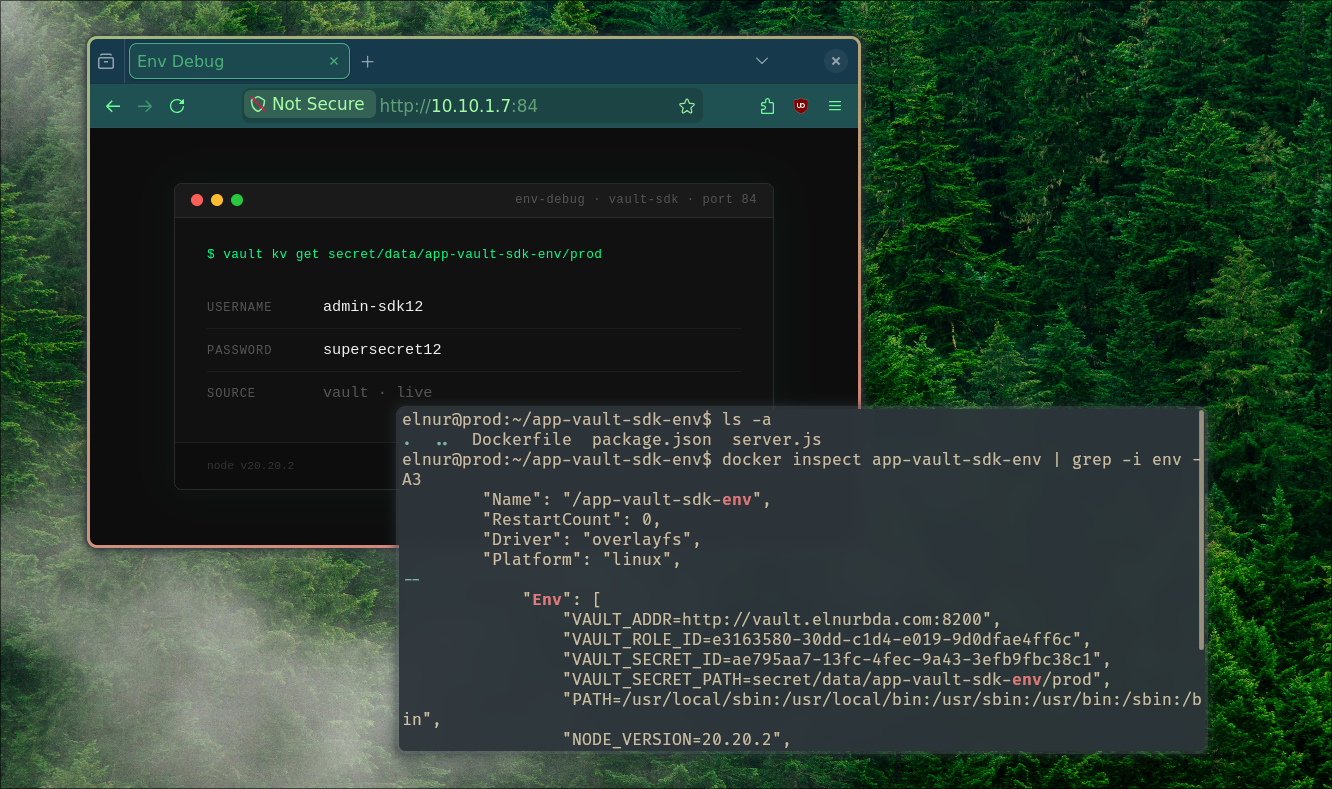Reload the Env Debug page
1332x789 pixels.
pyautogui.click(x=177, y=106)
